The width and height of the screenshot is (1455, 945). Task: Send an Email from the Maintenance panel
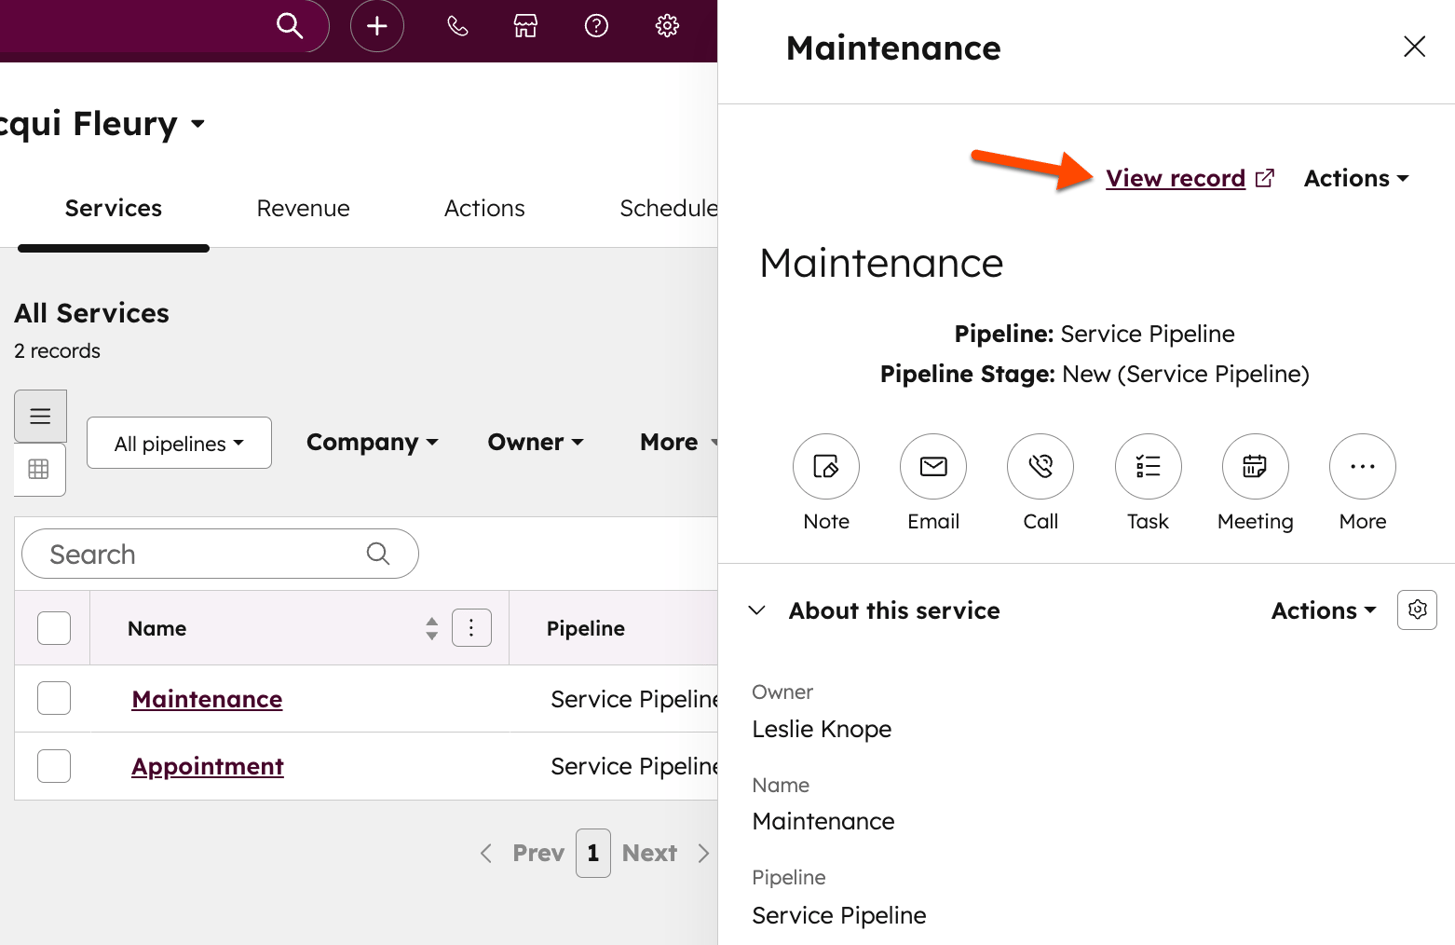(932, 466)
